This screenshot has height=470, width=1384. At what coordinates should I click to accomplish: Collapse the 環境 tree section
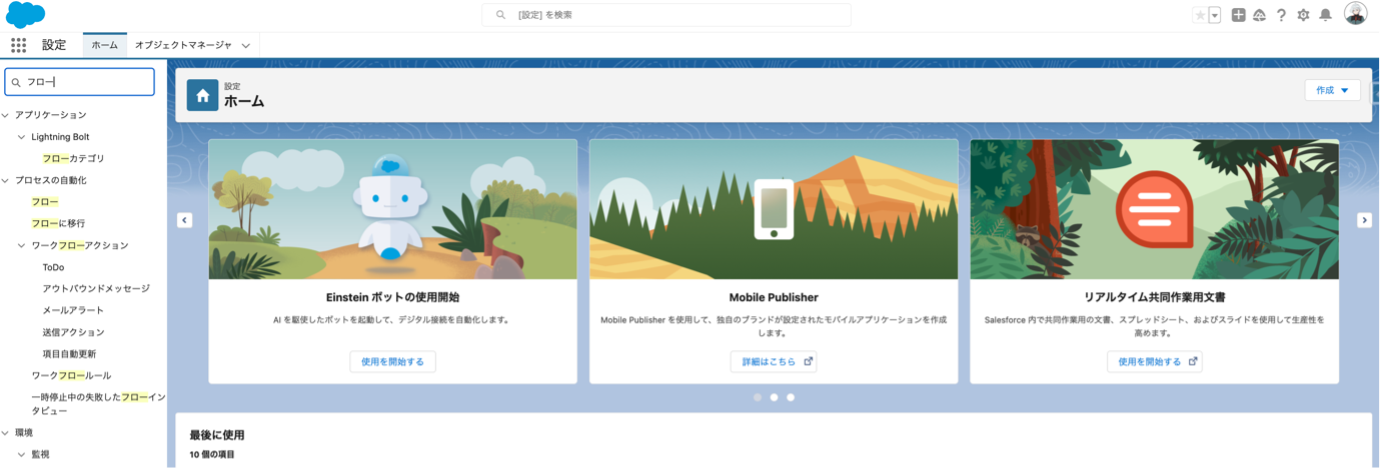coord(6,433)
